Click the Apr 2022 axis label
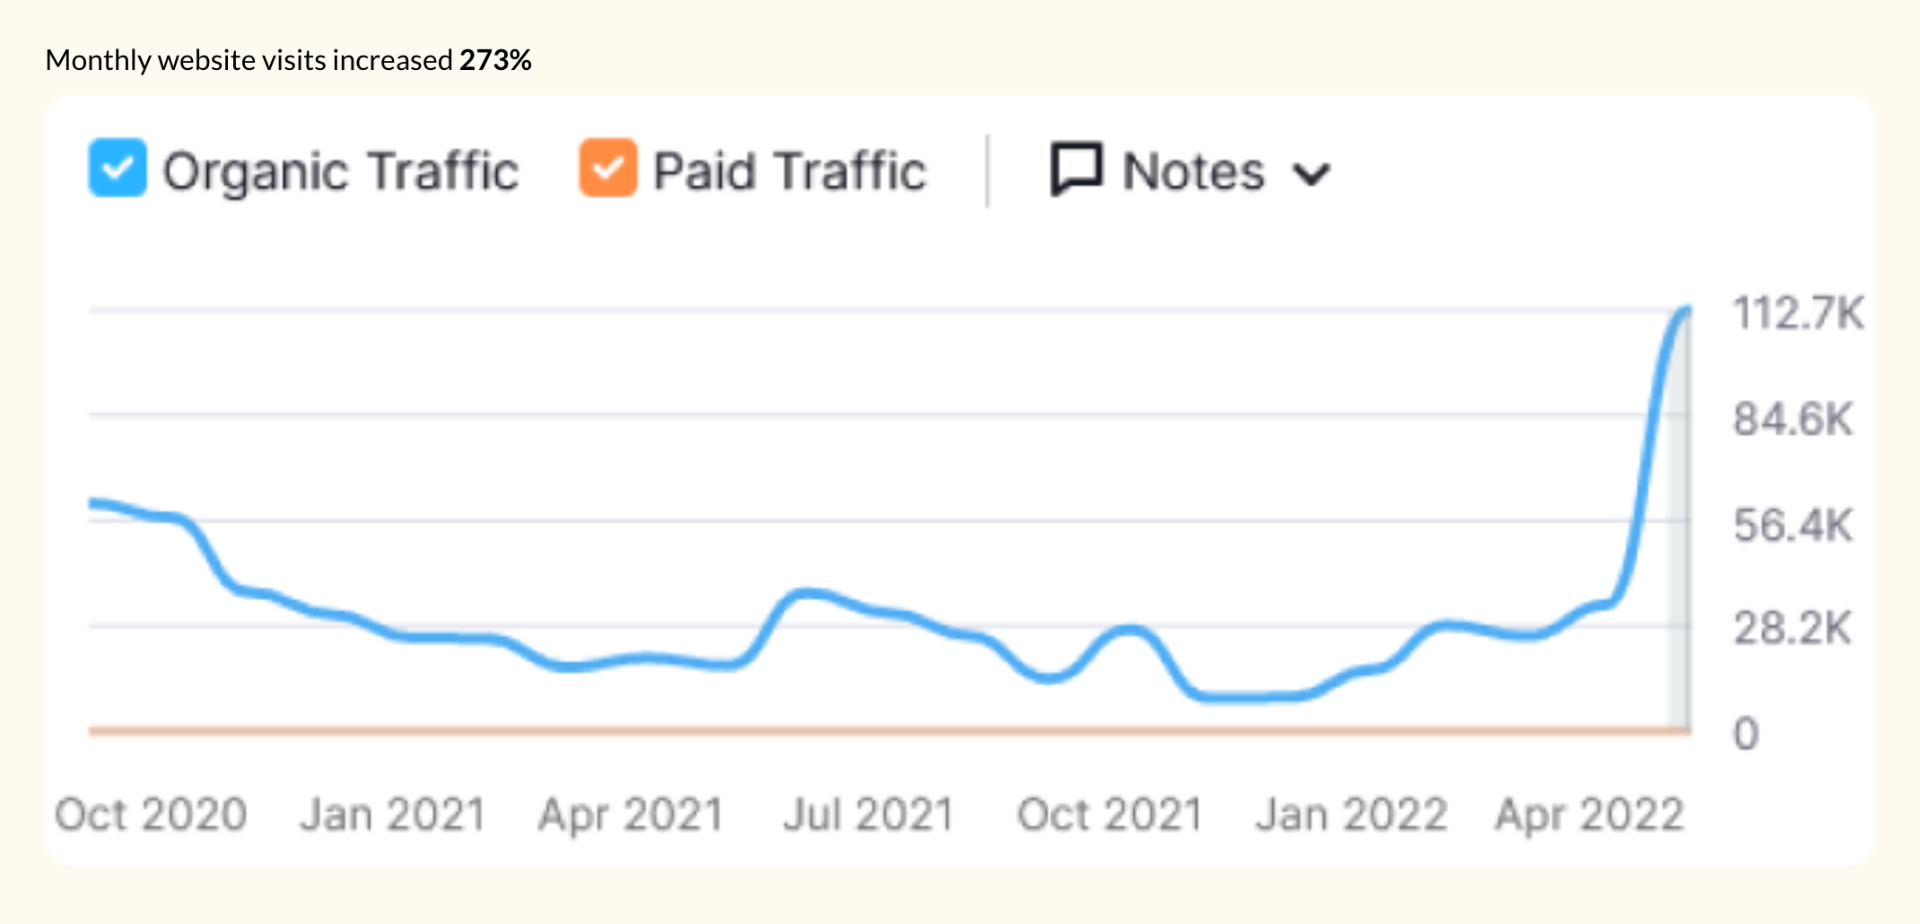This screenshot has height=924, width=1920. click(1590, 816)
